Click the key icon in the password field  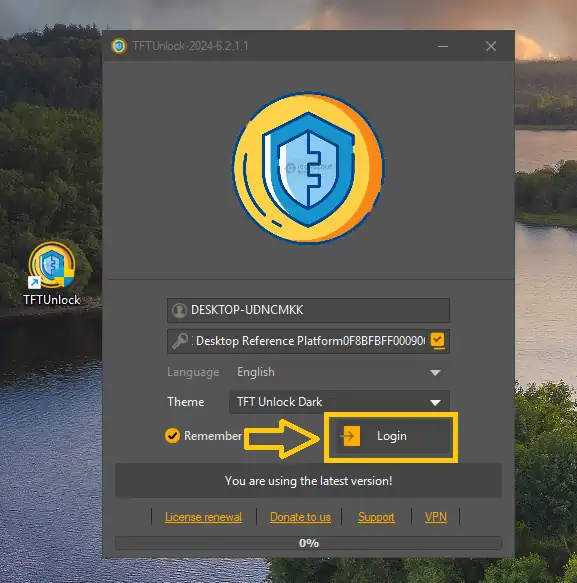coord(180,341)
